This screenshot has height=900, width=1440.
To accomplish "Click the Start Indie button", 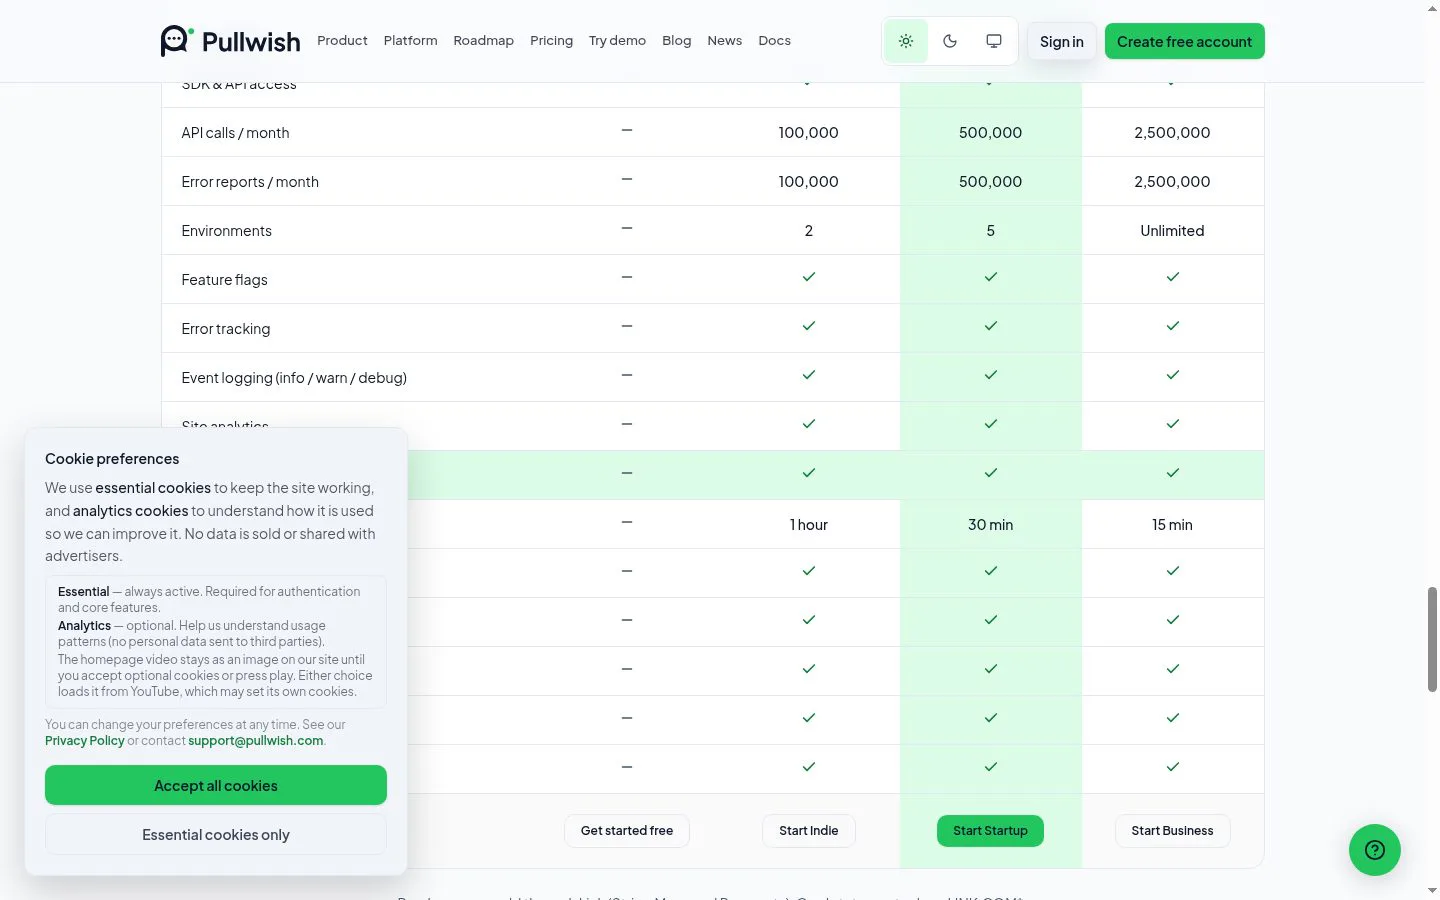I will click(809, 831).
